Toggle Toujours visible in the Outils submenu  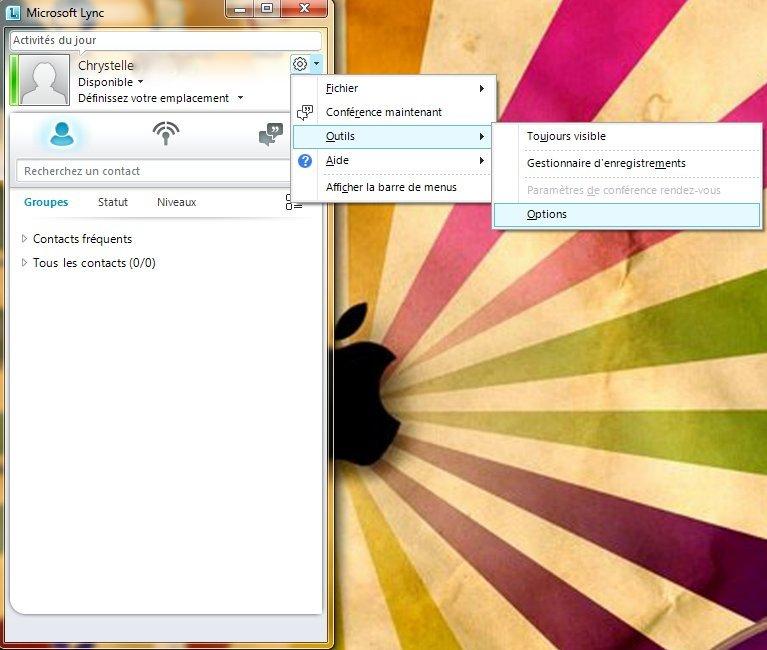627,136
